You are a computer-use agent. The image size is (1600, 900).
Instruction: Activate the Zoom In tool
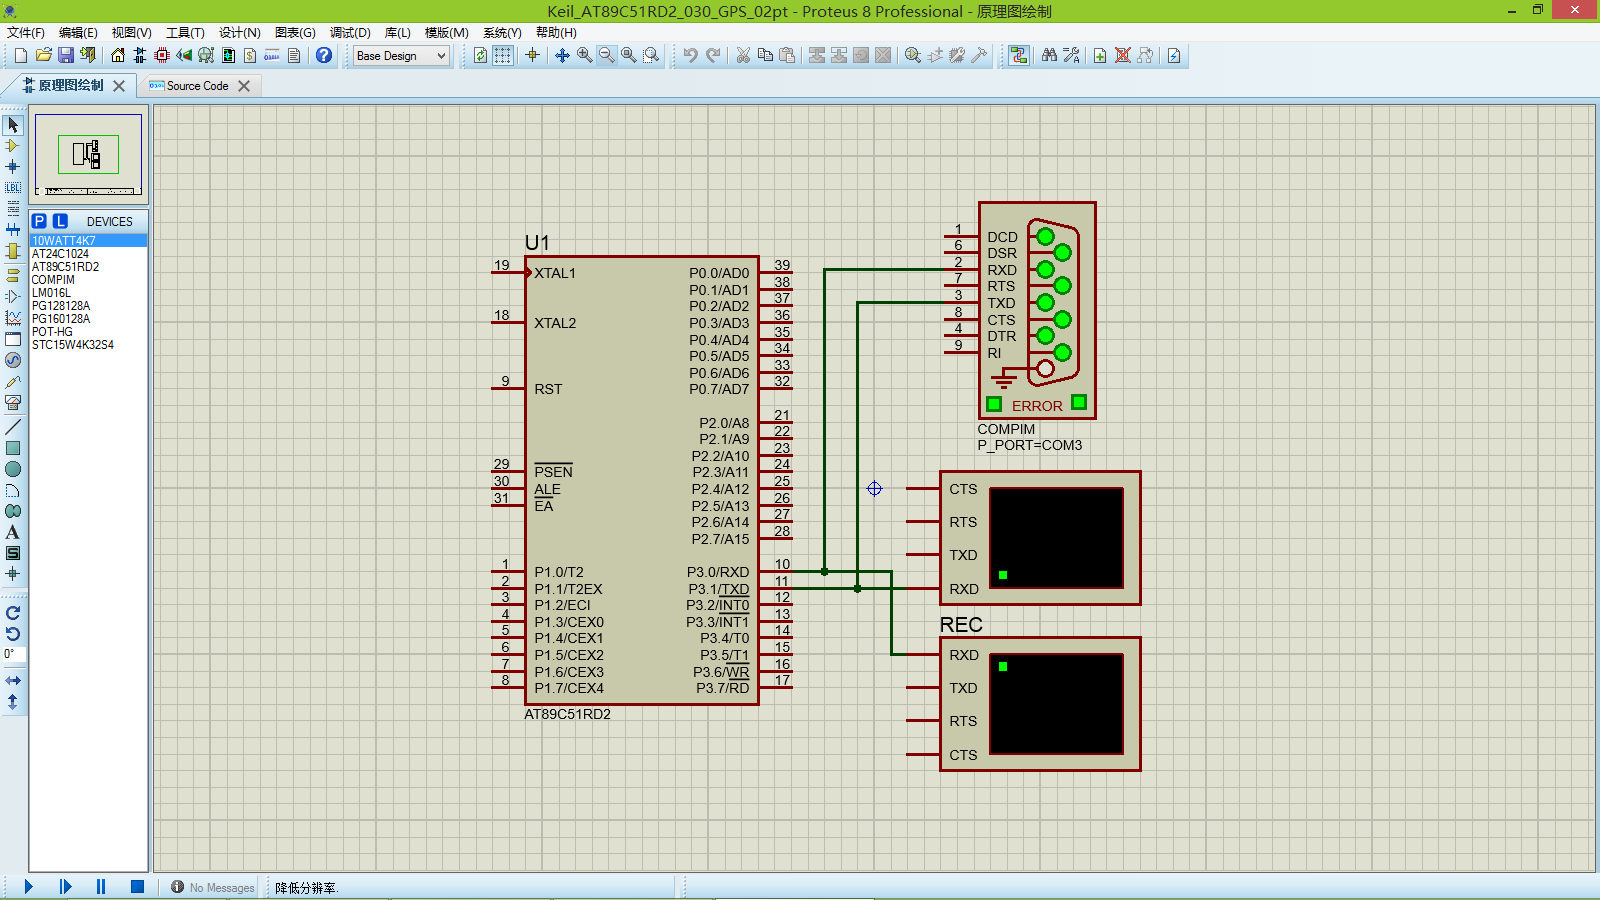point(583,55)
